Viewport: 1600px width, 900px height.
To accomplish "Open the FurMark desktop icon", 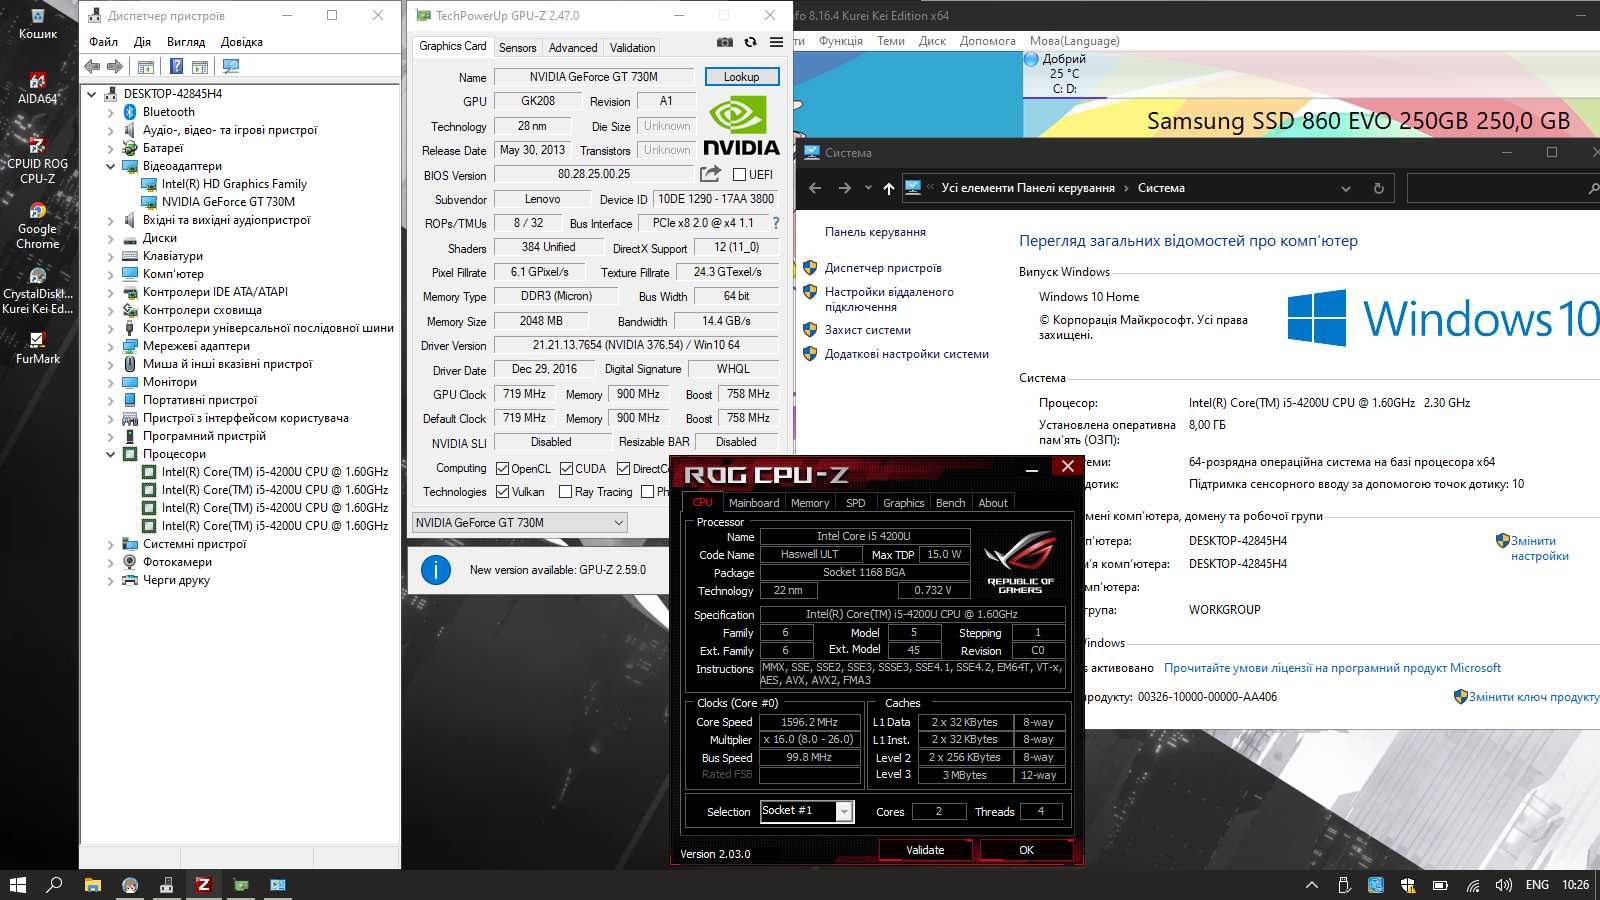I will (37, 347).
